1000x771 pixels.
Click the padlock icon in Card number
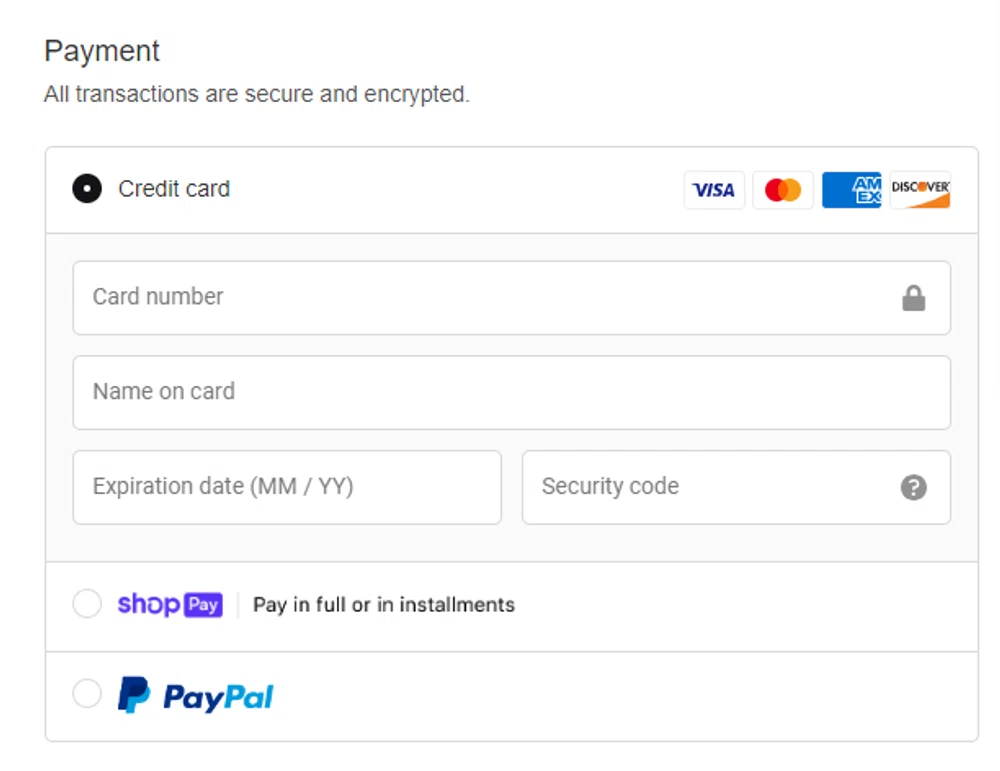tap(914, 298)
